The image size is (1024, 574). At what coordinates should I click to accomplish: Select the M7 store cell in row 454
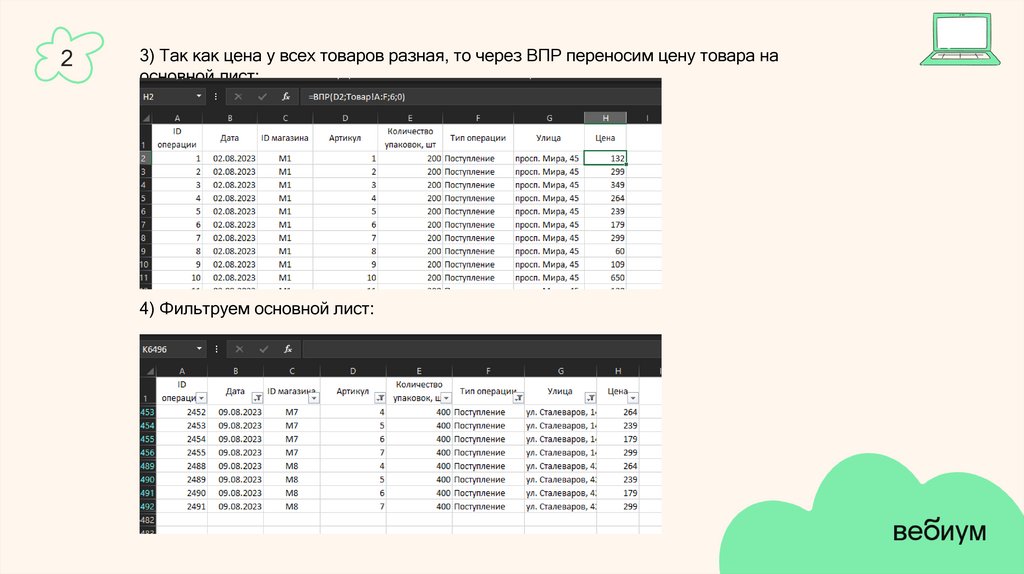(292, 426)
